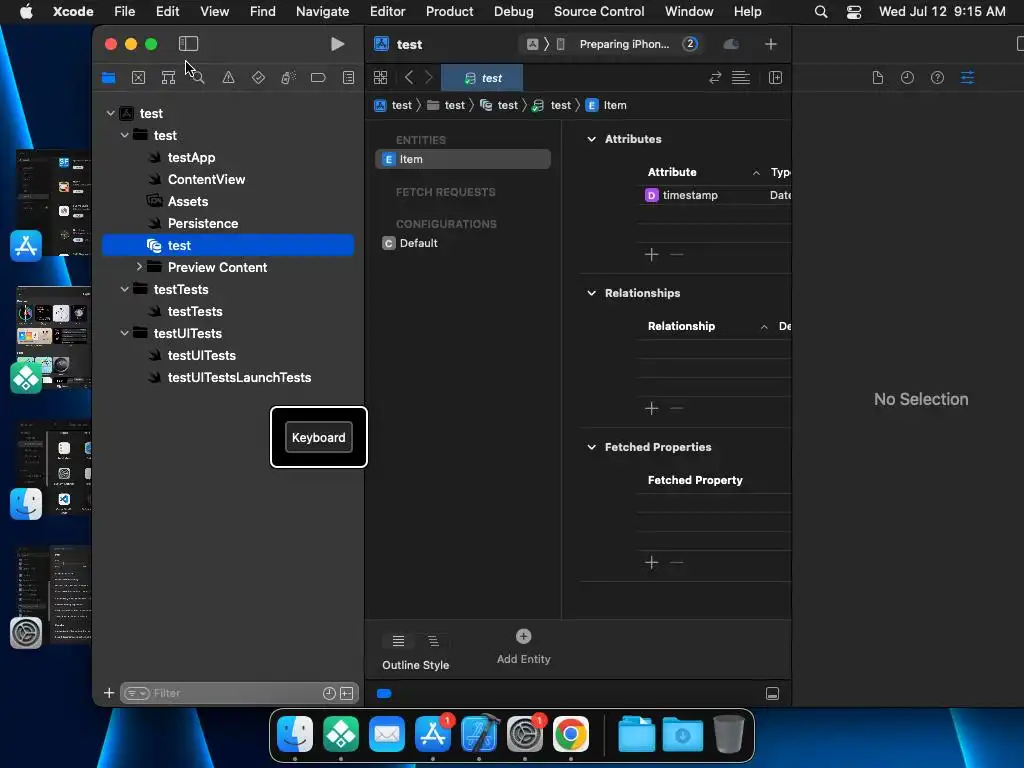Open the Test navigator diamond icon
Image resolution: width=1024 pixels, height=768 pixels.
point(258,78)
